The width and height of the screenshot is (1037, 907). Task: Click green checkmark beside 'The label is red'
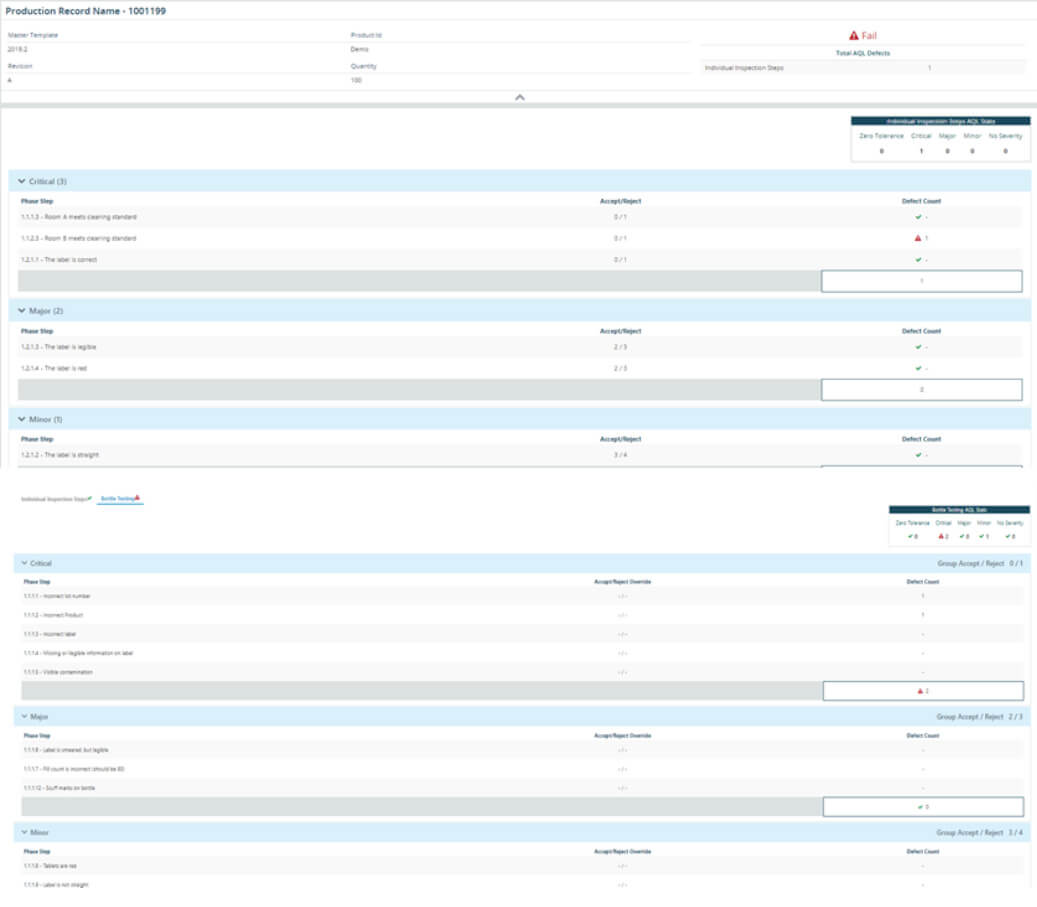point(916,369)
